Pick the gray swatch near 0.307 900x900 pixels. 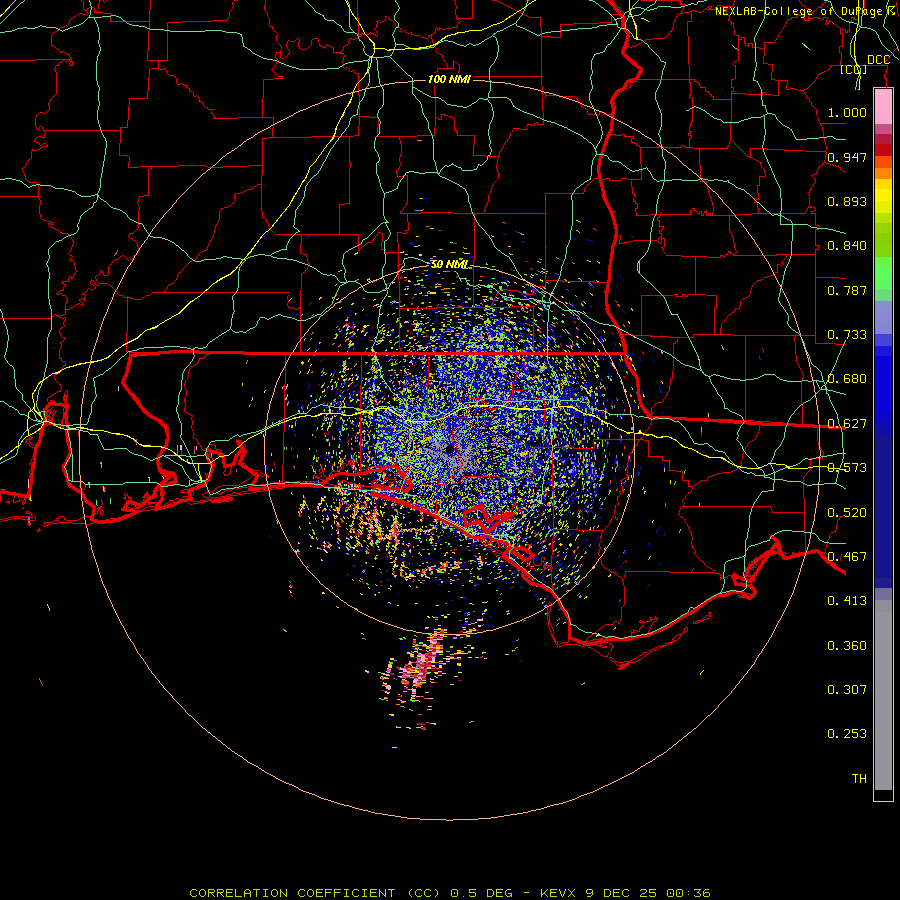[883, 695]
